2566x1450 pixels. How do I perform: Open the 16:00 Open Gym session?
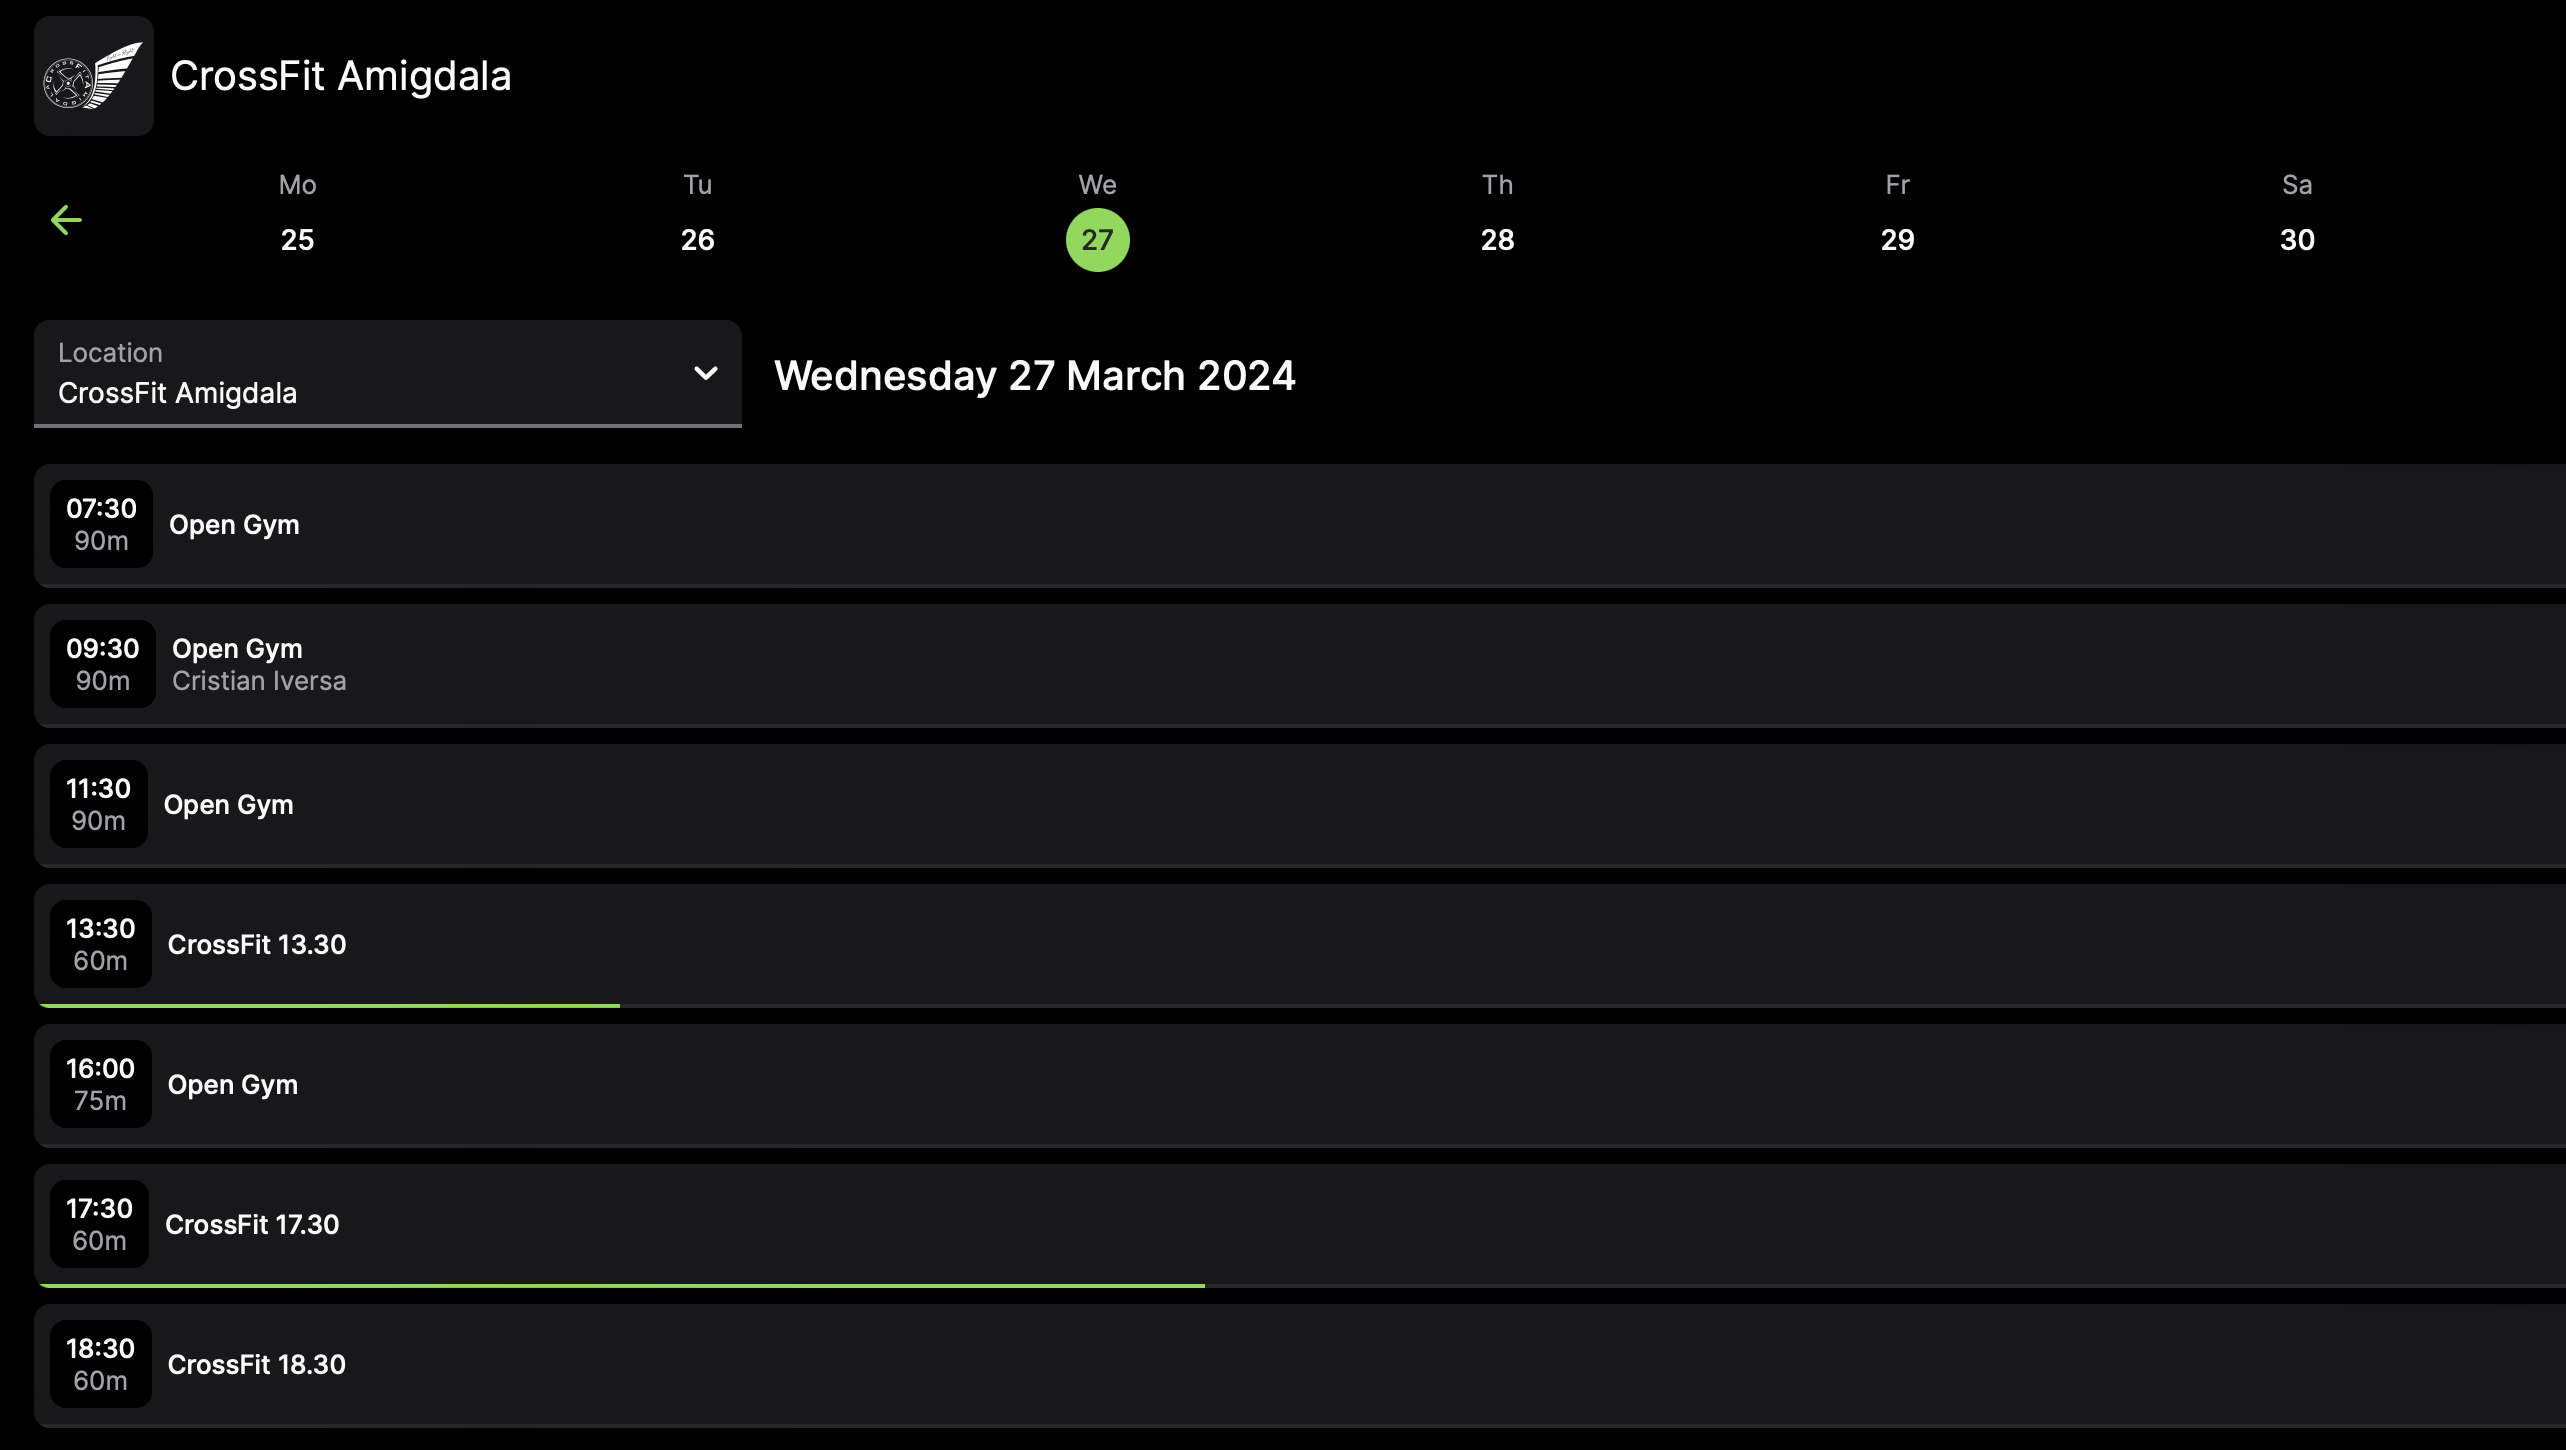(x=232, y=1085)
